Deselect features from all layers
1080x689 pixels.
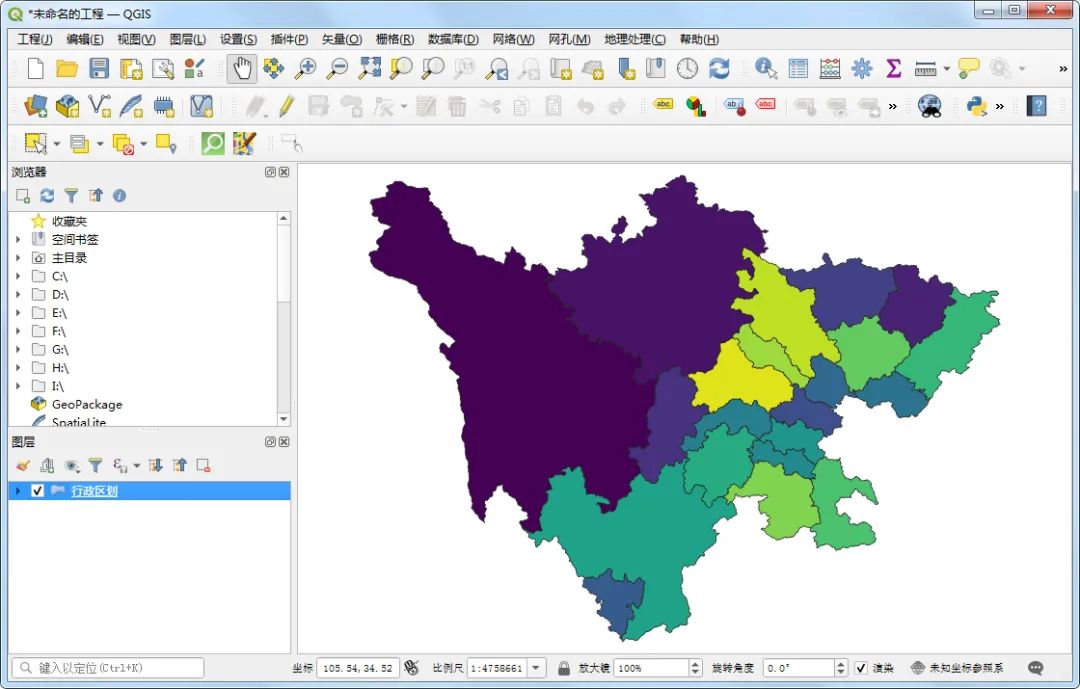[x=123, y=143]
